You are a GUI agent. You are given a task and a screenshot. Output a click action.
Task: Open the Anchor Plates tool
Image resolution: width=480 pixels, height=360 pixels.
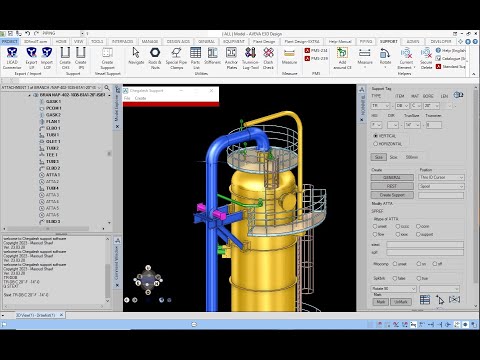click(231, 58)
